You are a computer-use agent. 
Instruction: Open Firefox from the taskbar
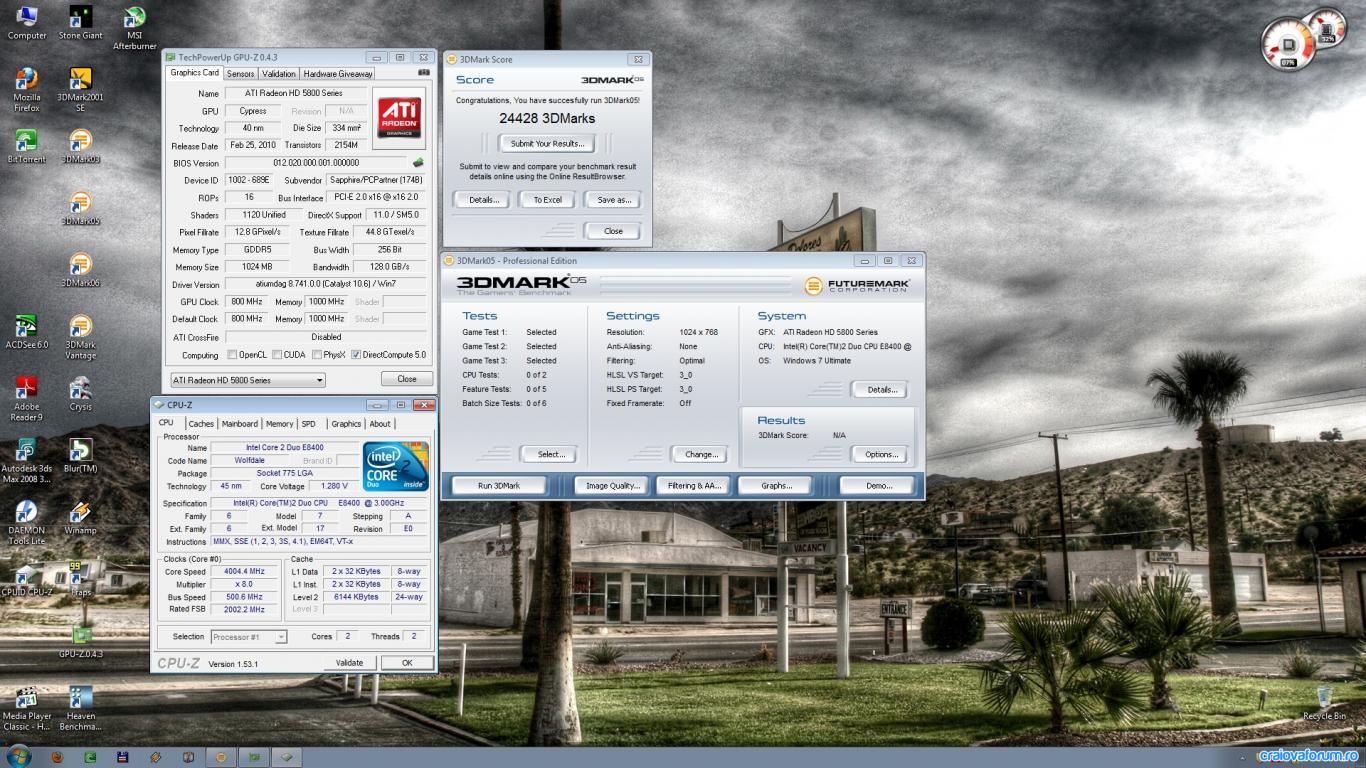(x=57, y=757)
